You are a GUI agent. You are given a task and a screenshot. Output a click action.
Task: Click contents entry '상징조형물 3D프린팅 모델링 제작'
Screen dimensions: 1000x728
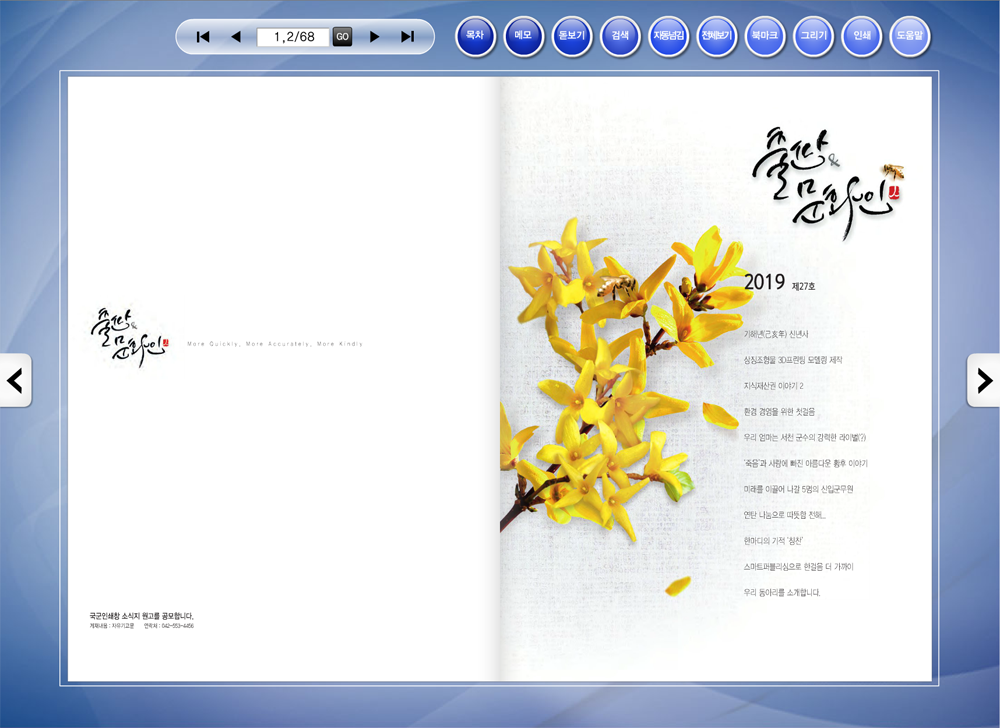coord(793,360)
